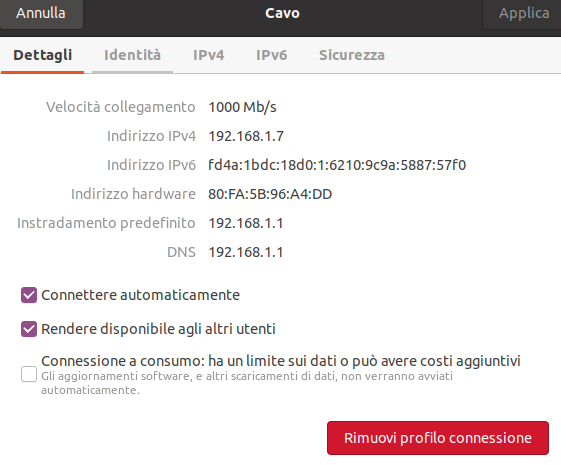Open the IPv4 tab
The image size is (561, 465).
click(209, 55)
